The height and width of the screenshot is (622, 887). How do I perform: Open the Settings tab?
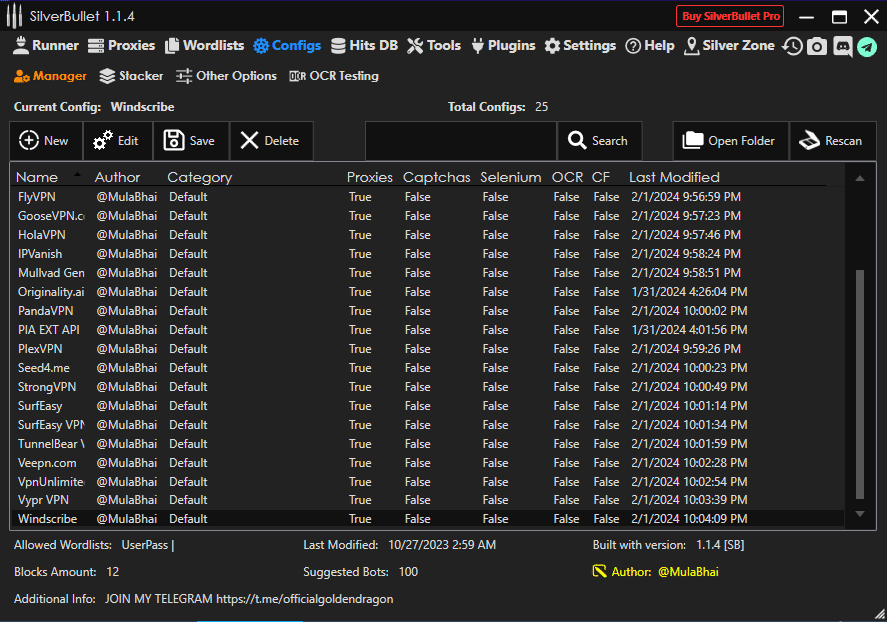click(x=580, y=45)
